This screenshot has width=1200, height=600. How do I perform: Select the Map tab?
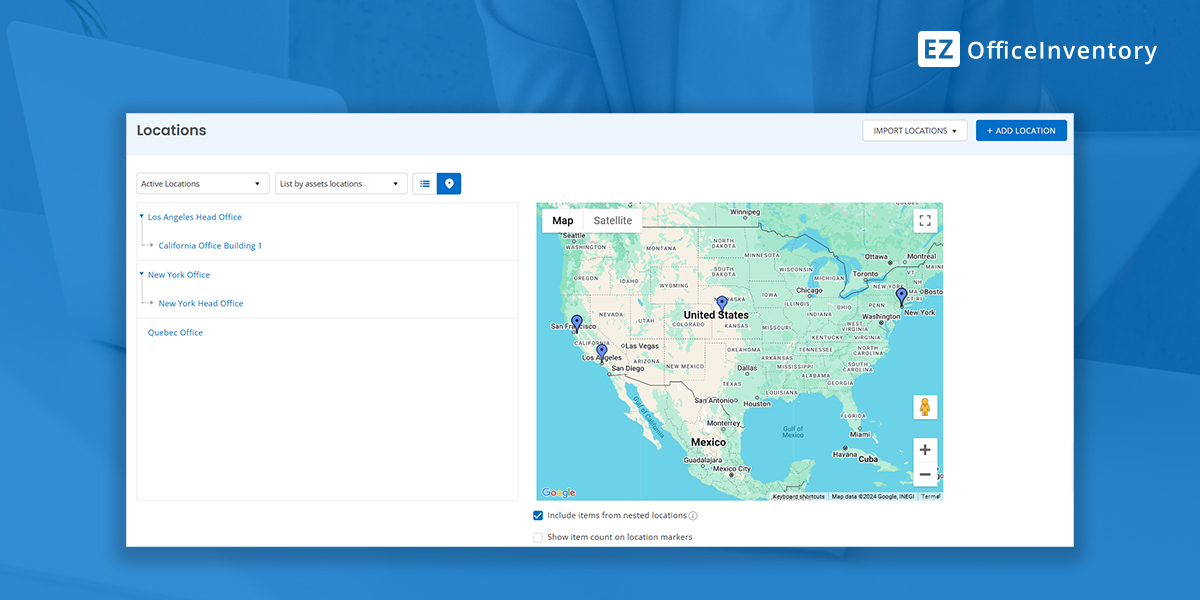coord(563,221)
